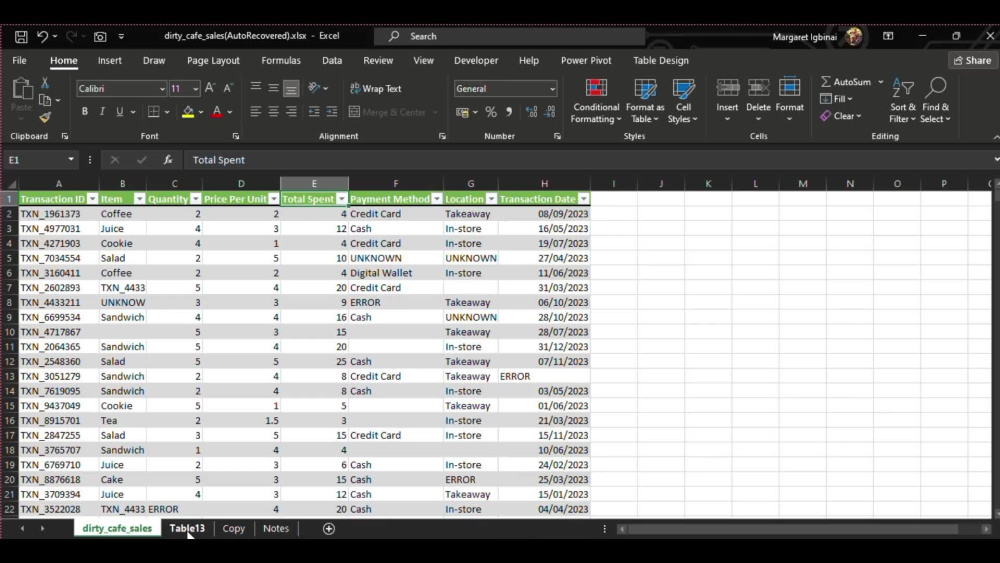Open the Table Design tab

click(661, 61)
